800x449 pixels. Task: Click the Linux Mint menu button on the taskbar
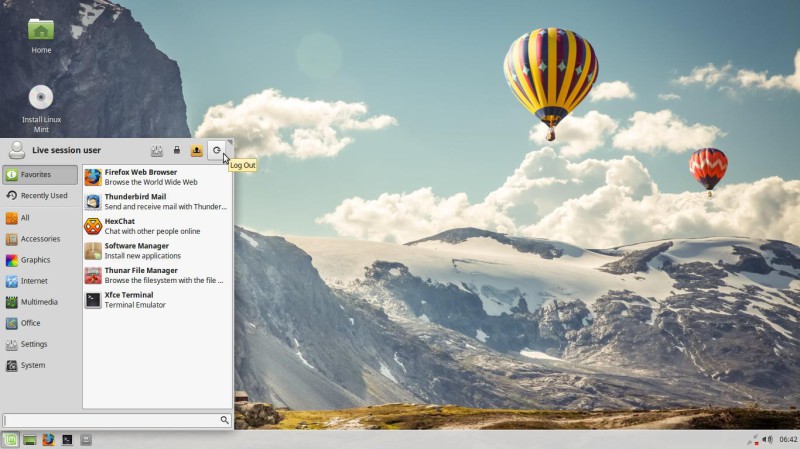[x=10, y=440]
